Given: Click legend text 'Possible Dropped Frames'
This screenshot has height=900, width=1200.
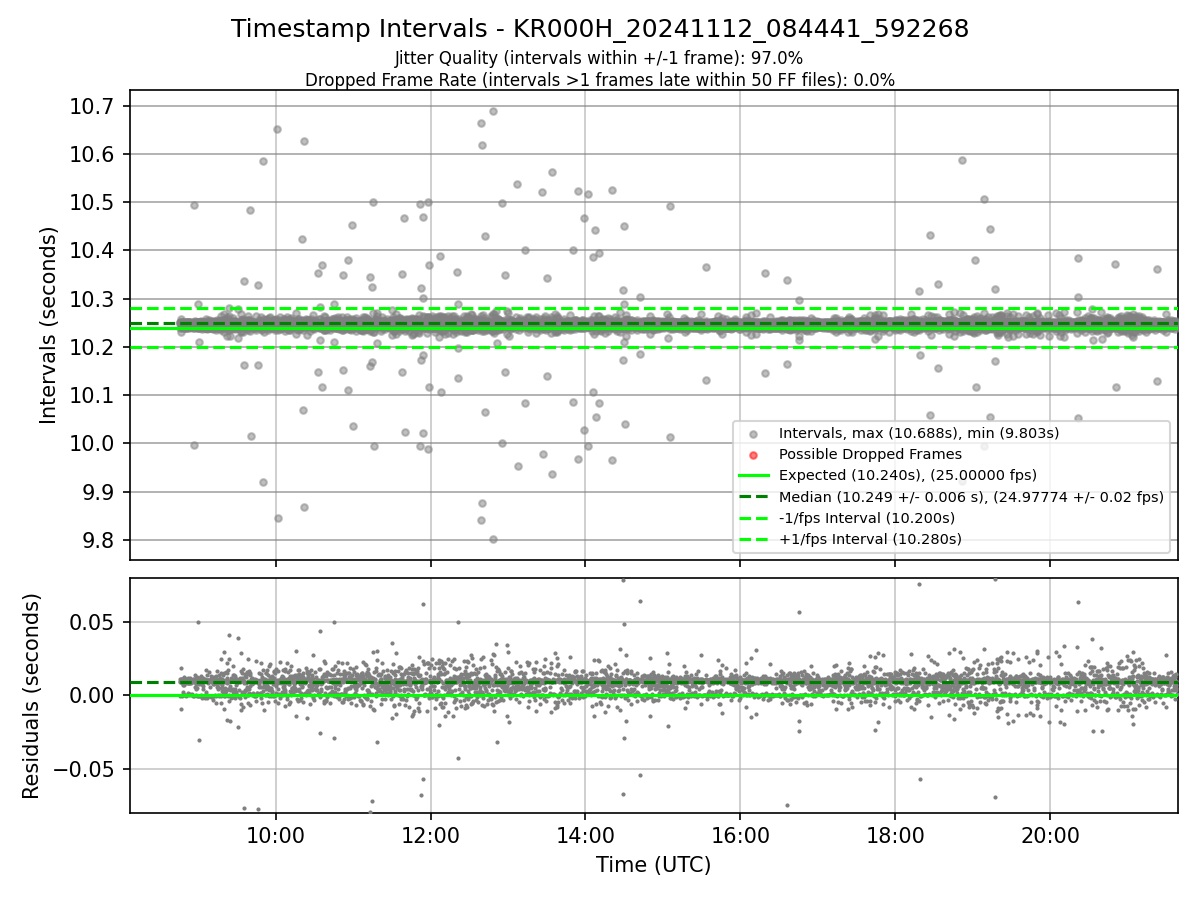Looking at the screenshot, I should tap(870, 454).
